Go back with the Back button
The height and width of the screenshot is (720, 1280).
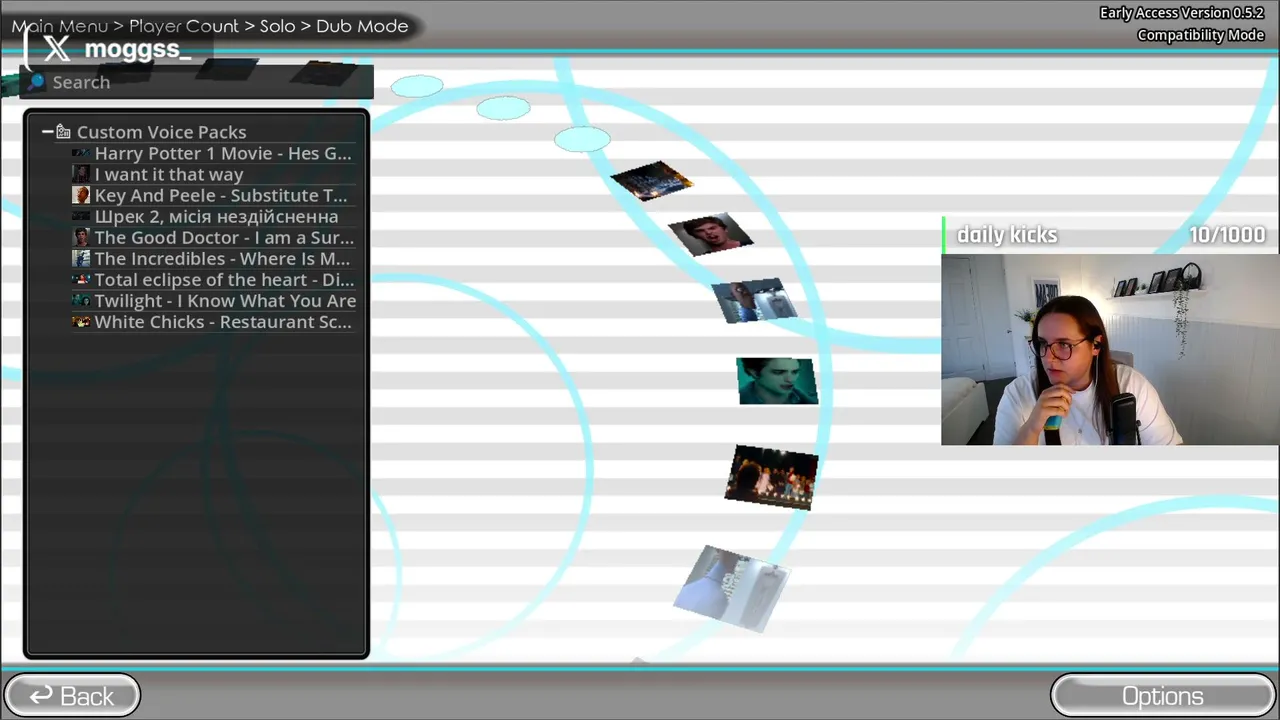[72, 696]
